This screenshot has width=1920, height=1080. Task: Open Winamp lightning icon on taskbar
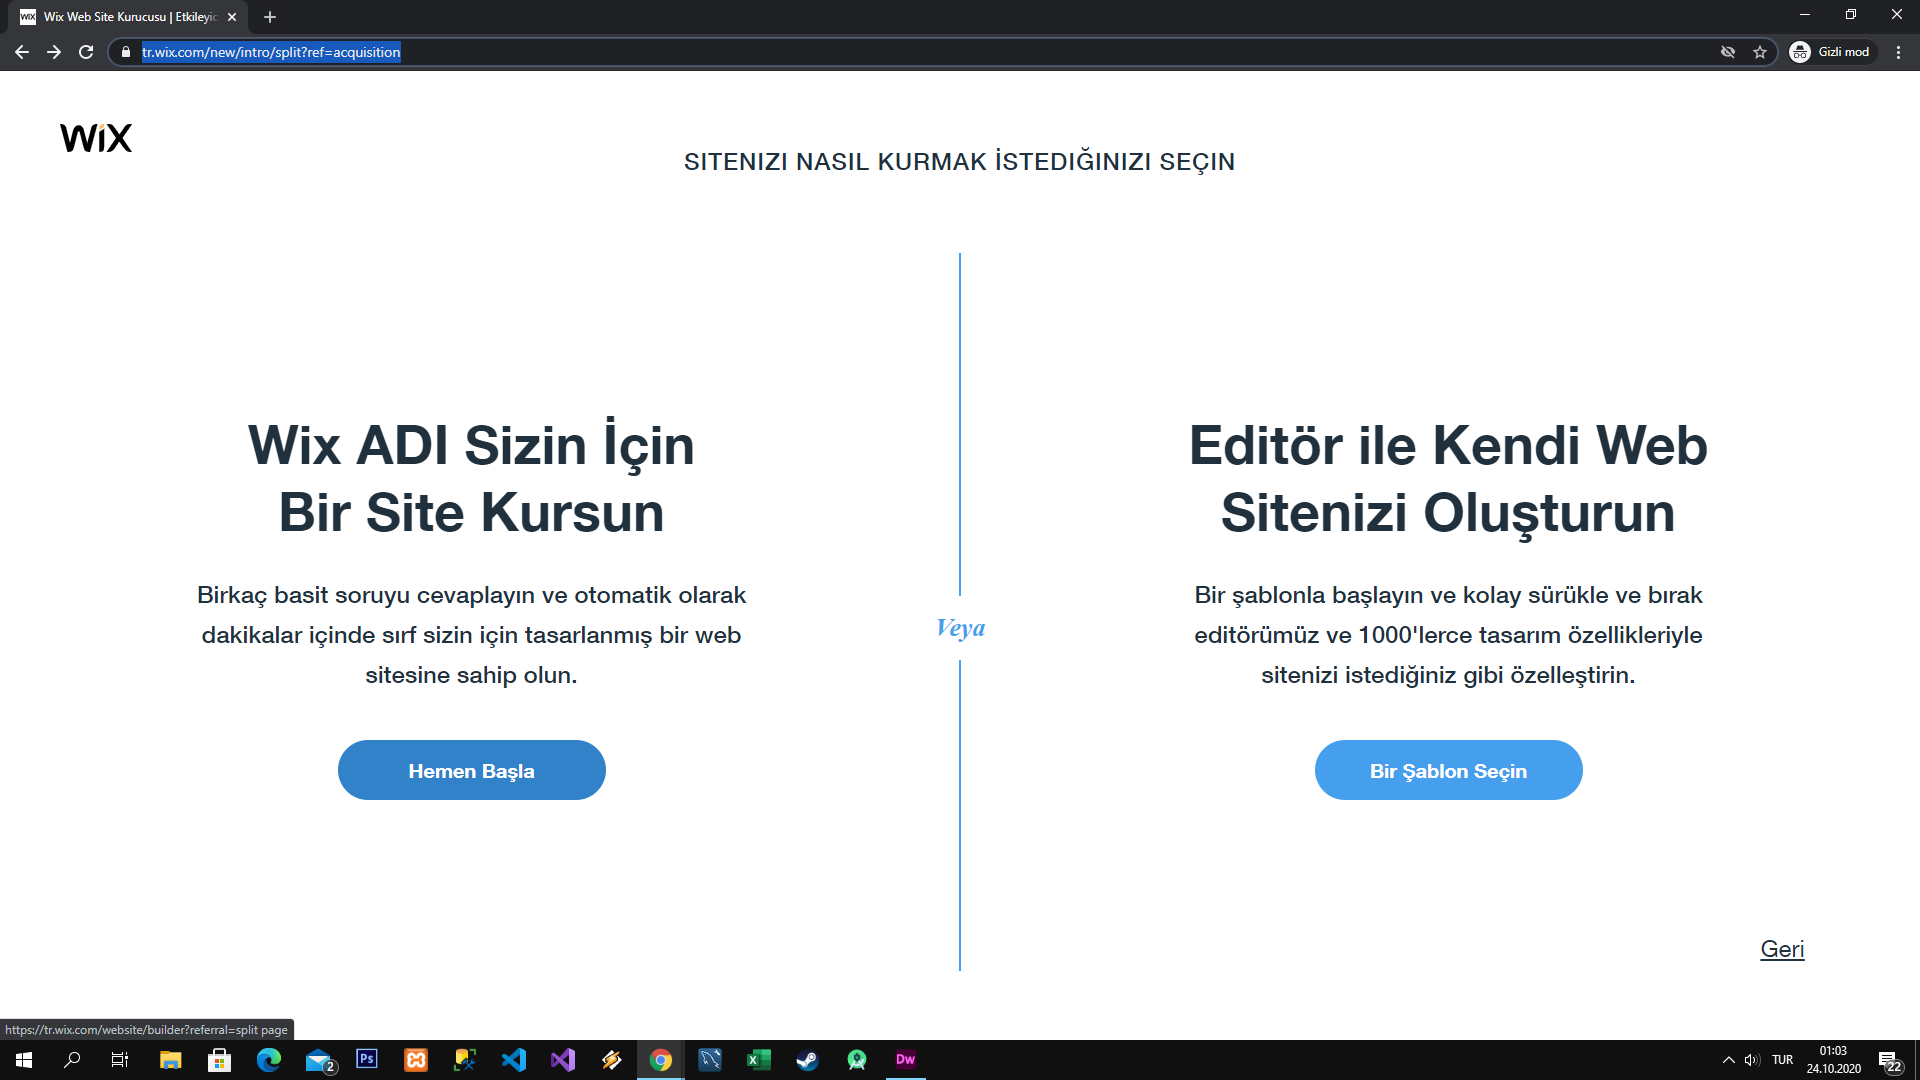point(612,1060)
